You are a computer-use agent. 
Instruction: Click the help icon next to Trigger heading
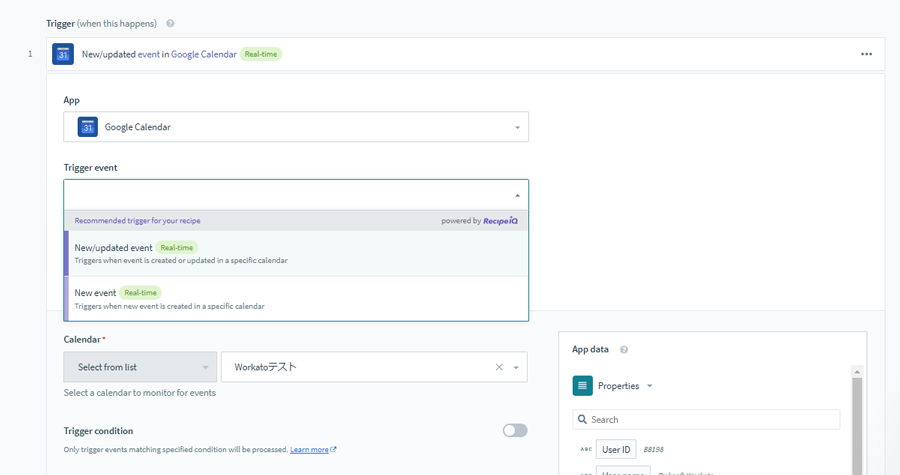pyautogui.click(x=170, y=24)
